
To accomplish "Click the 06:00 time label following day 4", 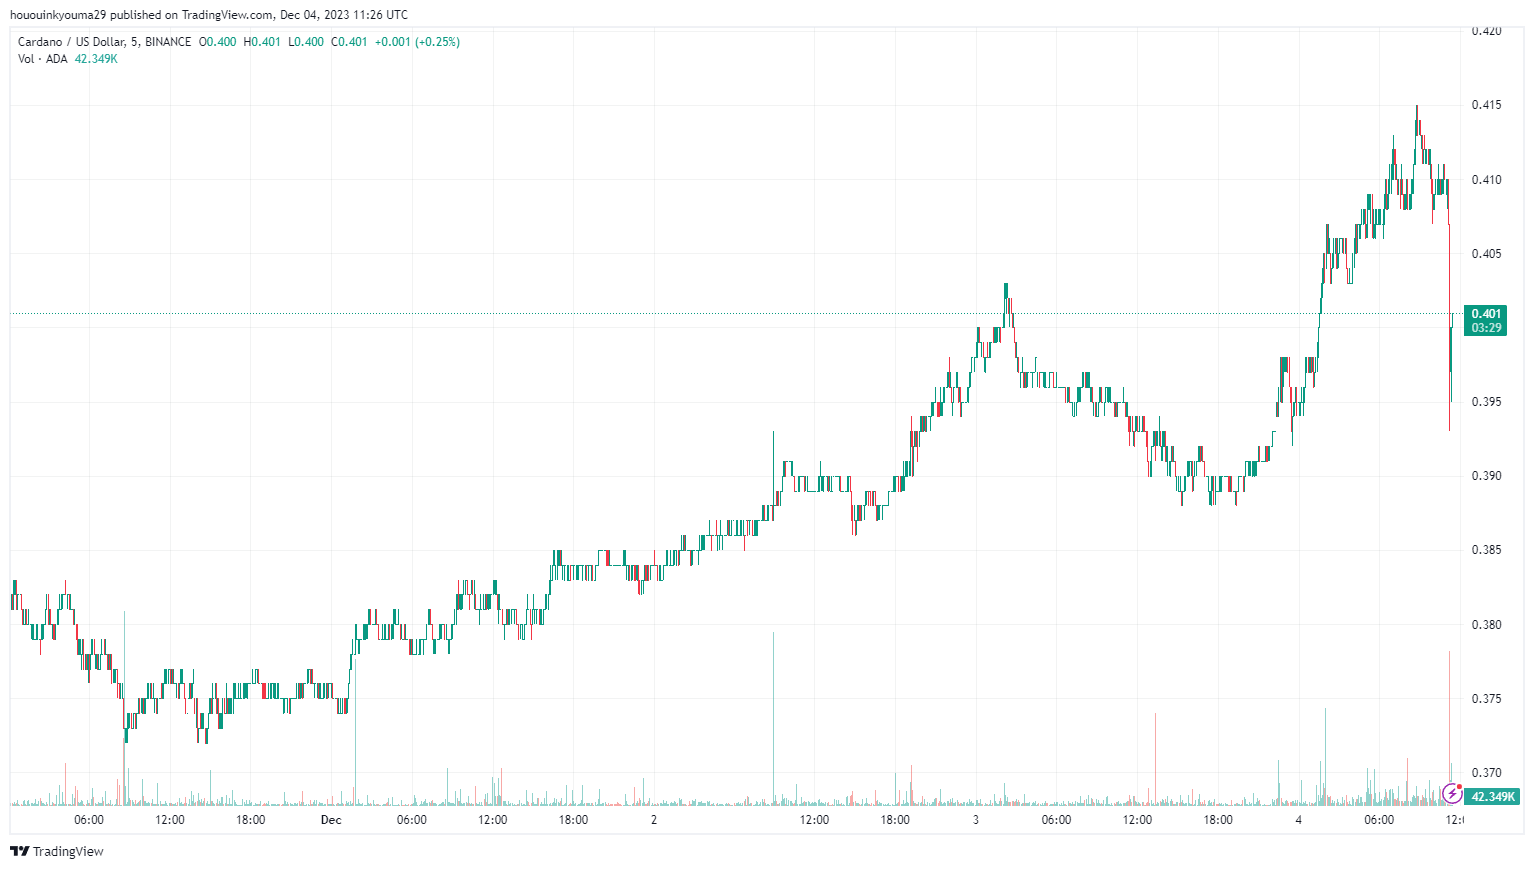I will point(1379,820).
